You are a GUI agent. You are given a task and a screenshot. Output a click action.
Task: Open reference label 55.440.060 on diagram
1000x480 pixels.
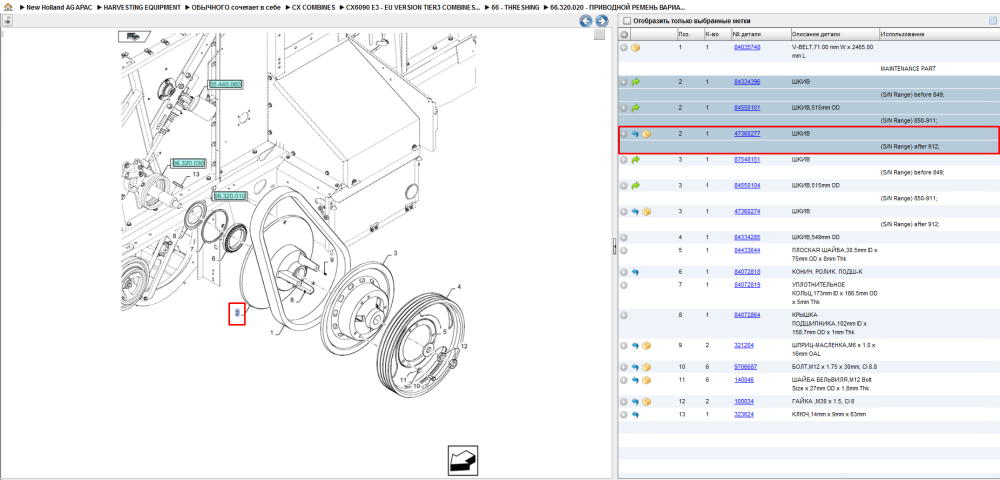(x=225, y=84)
